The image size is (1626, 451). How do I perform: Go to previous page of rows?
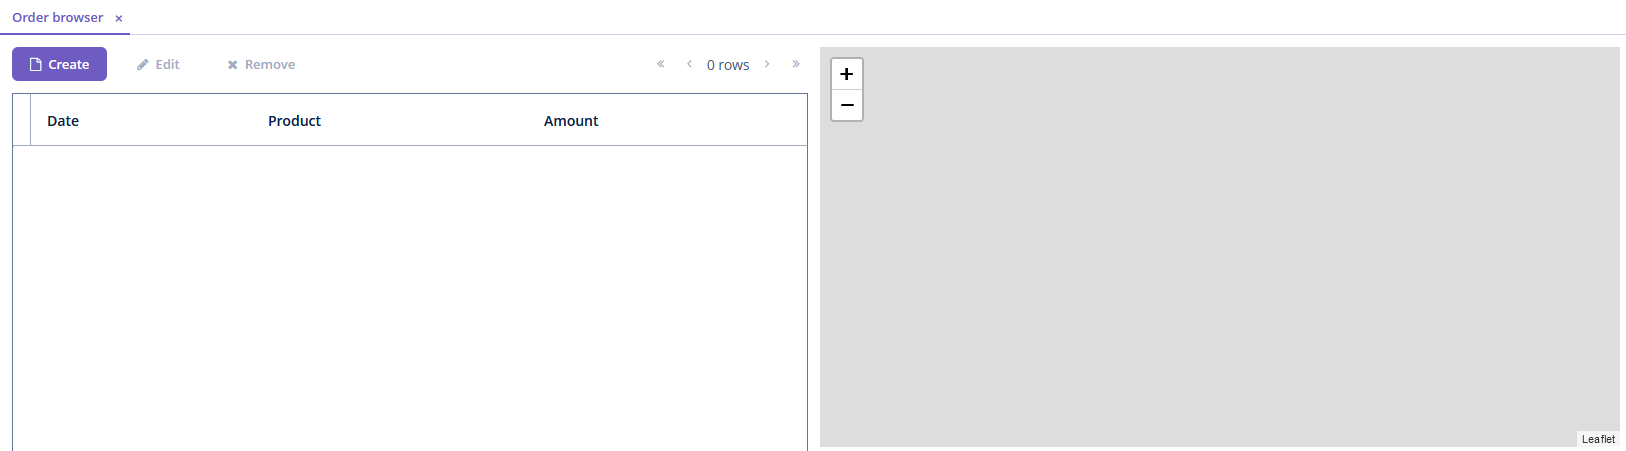(x=689, y=64)
